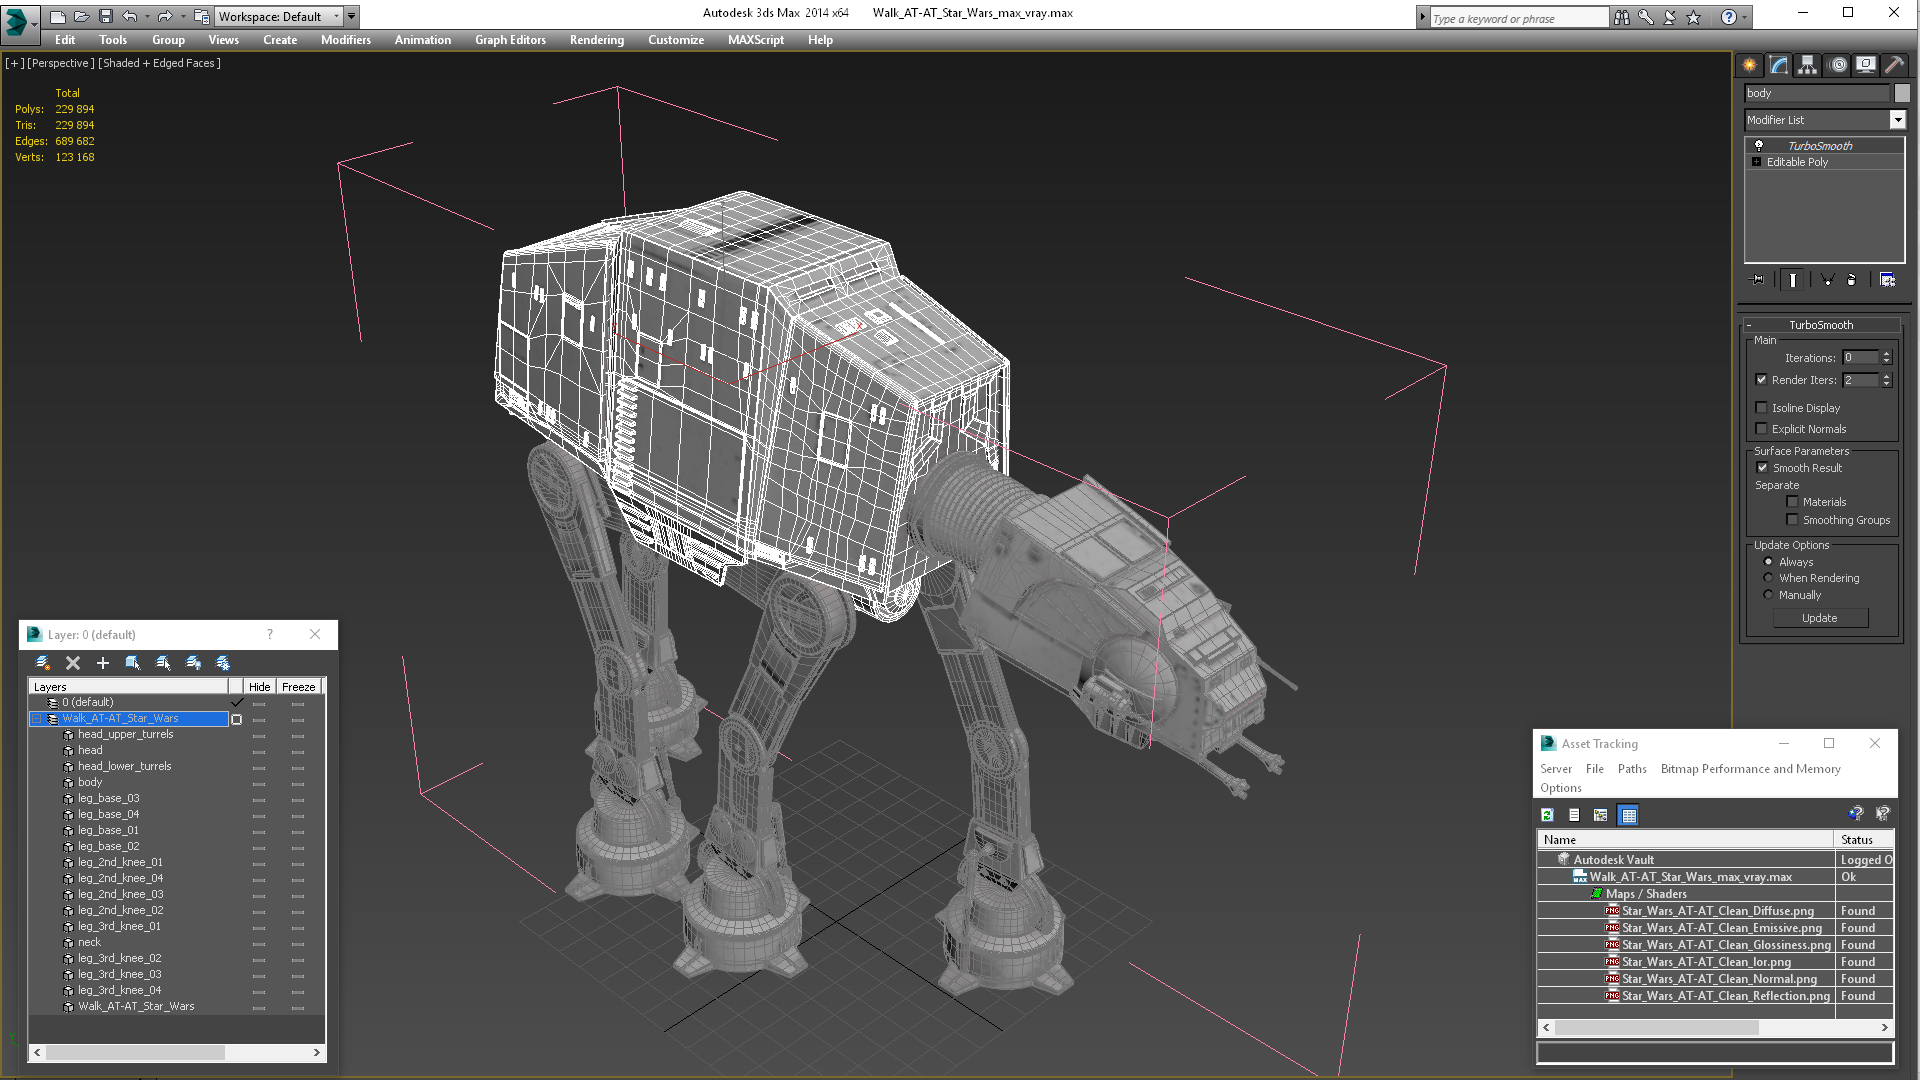
Task: Enable Explicit Normals checkbox
Action: tap(1762, 429)
